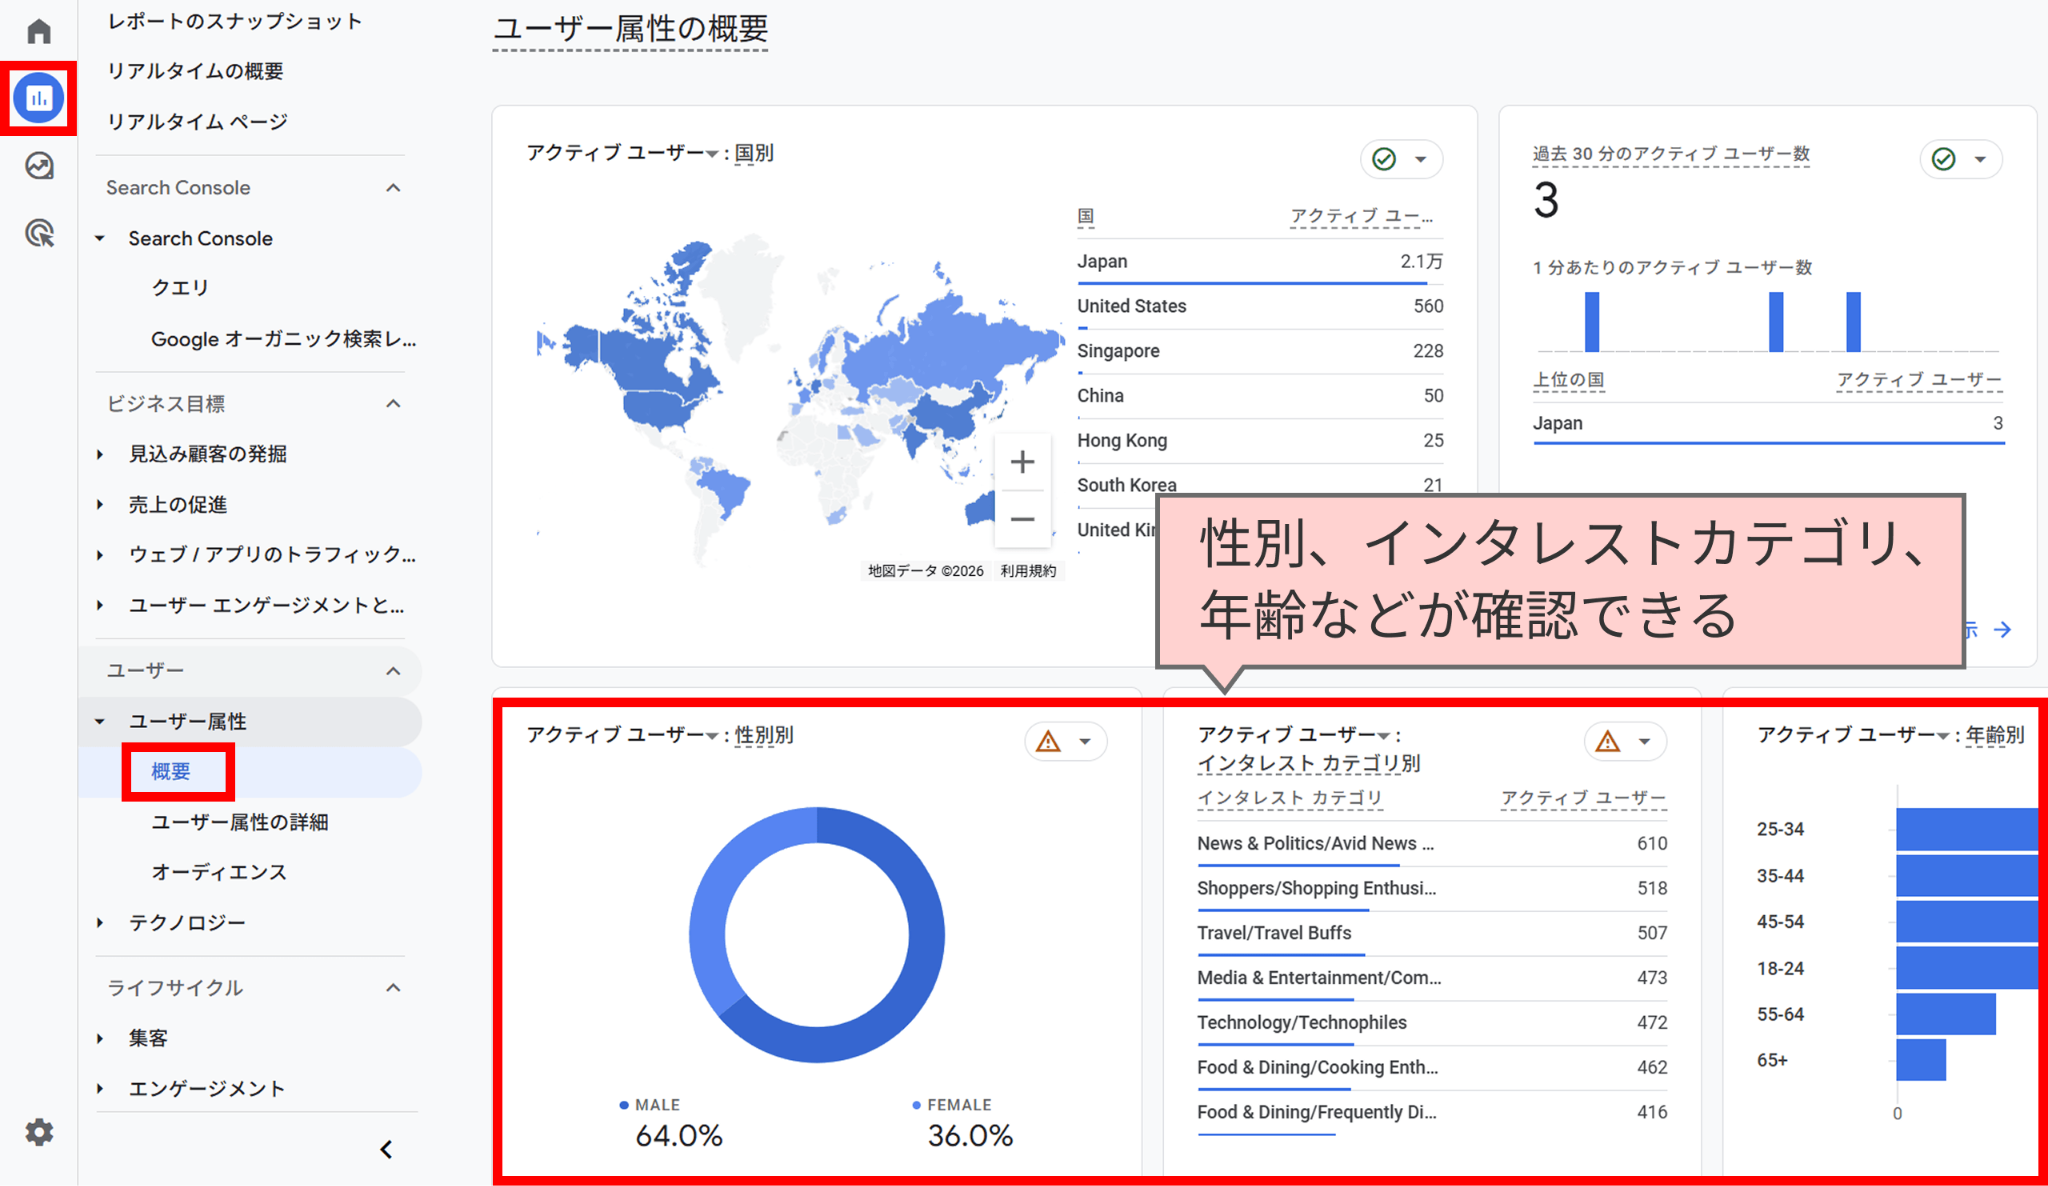Collapse the ビジネス目標 section
Viewport: 2048px width, 1186px height.
pos(393,404)
